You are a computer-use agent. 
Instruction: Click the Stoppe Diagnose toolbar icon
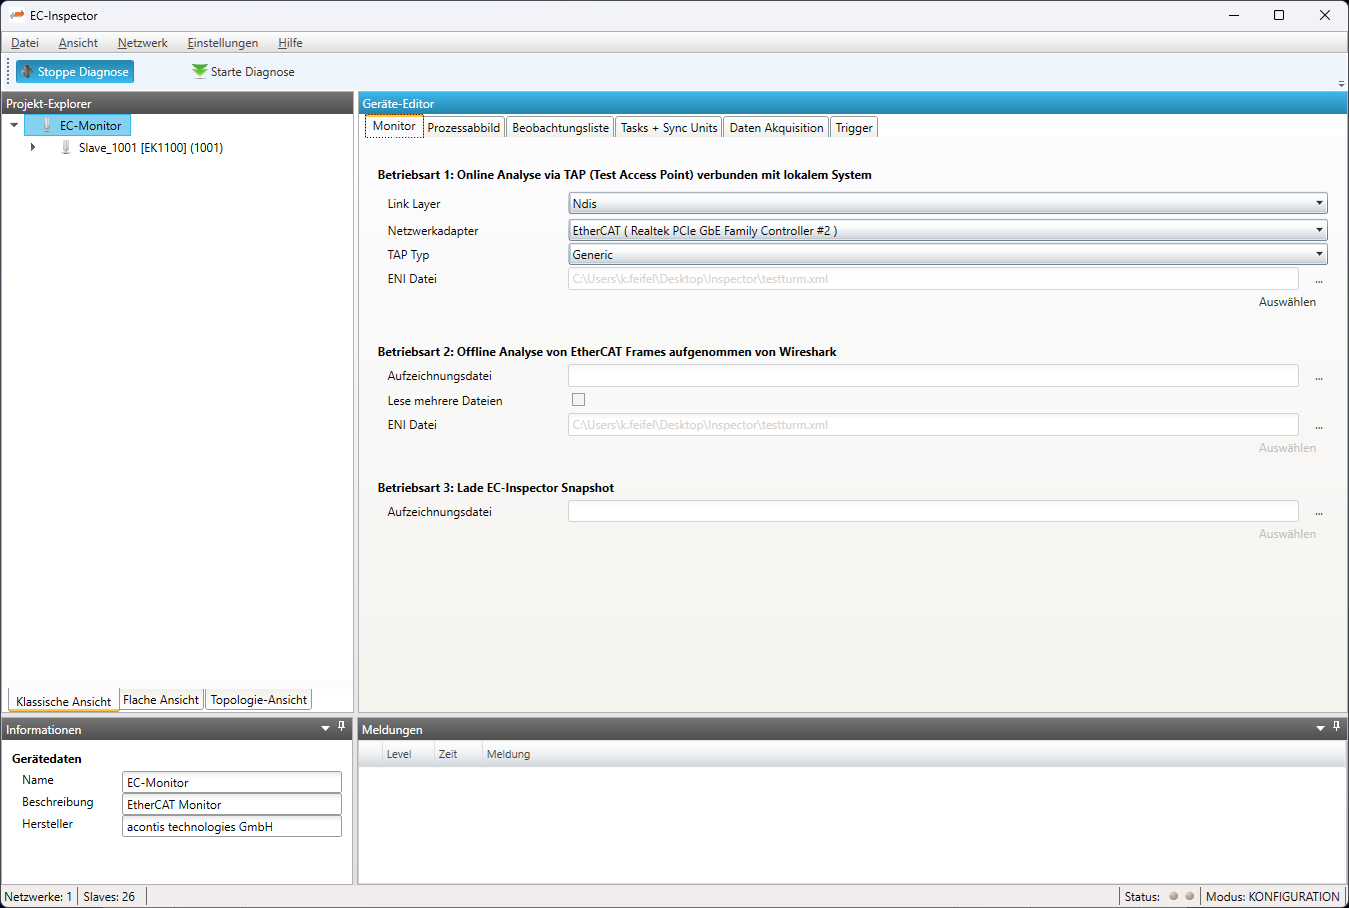27,72
